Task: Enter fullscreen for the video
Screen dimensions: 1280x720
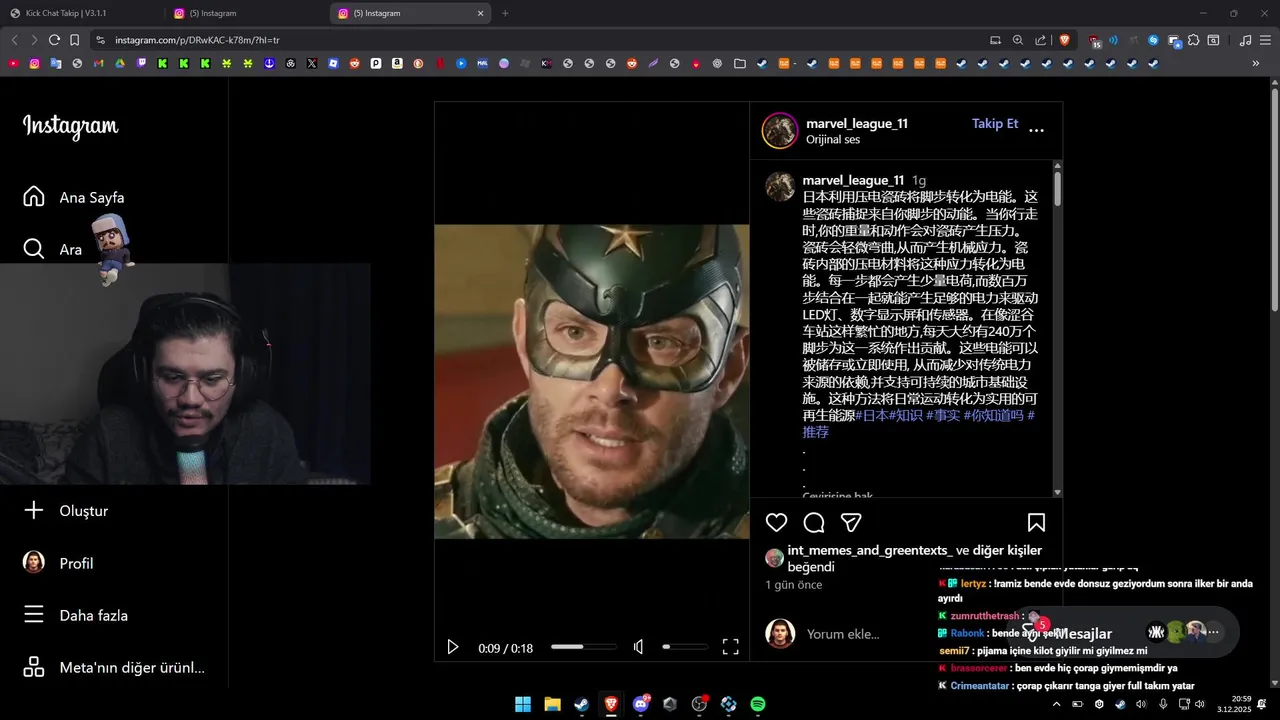Action: [x=731, y=647]
